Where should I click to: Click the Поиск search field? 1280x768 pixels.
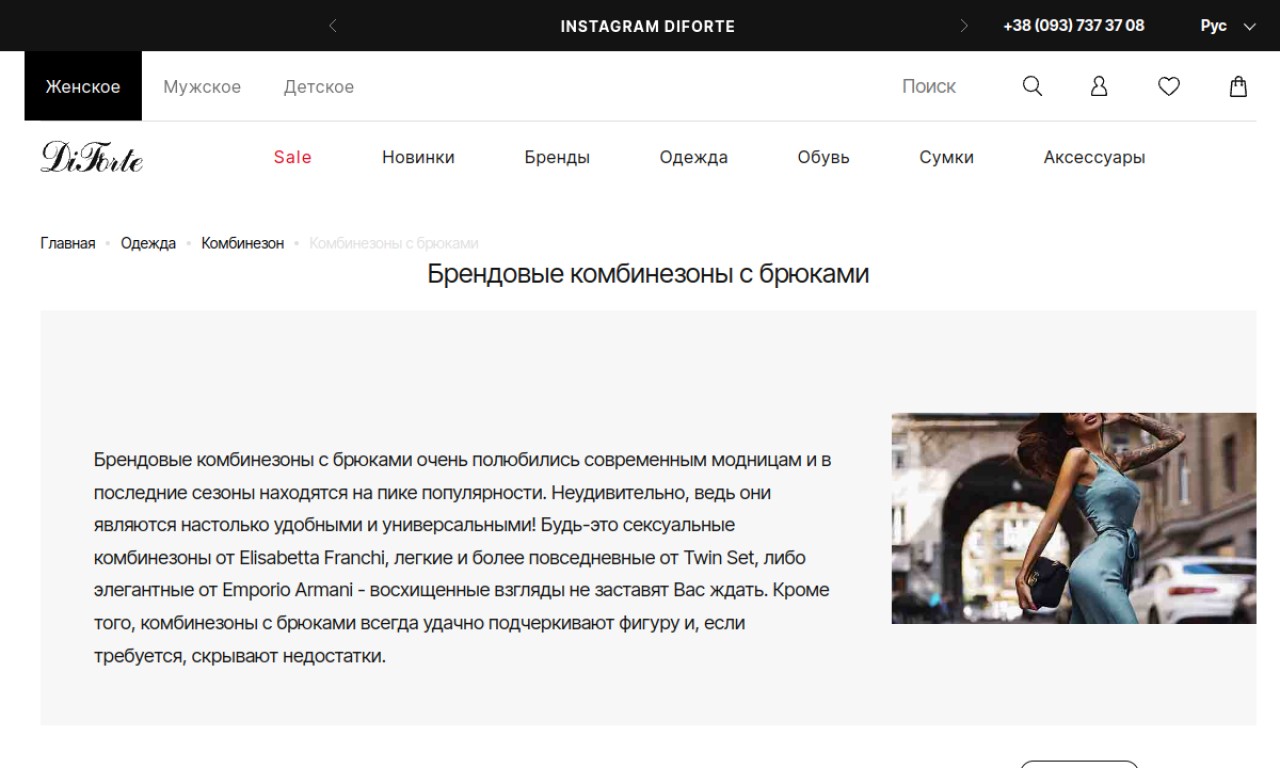[929, 87]
